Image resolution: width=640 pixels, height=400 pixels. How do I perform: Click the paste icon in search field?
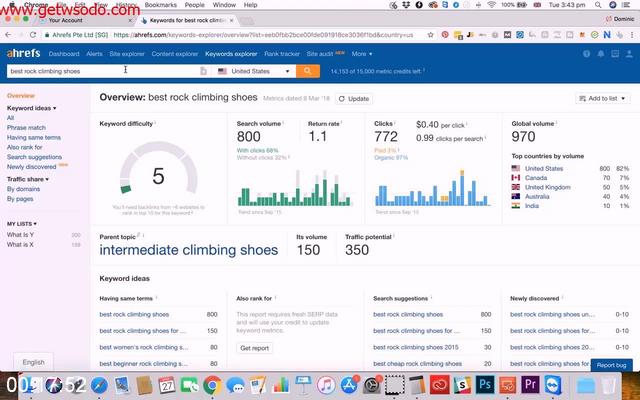click(x=203, y=71)
